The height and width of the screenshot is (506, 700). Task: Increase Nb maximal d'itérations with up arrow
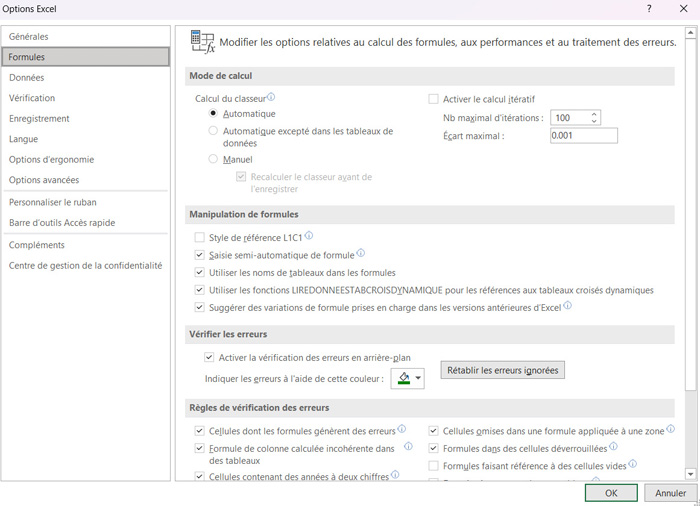[x=595, y=113]
